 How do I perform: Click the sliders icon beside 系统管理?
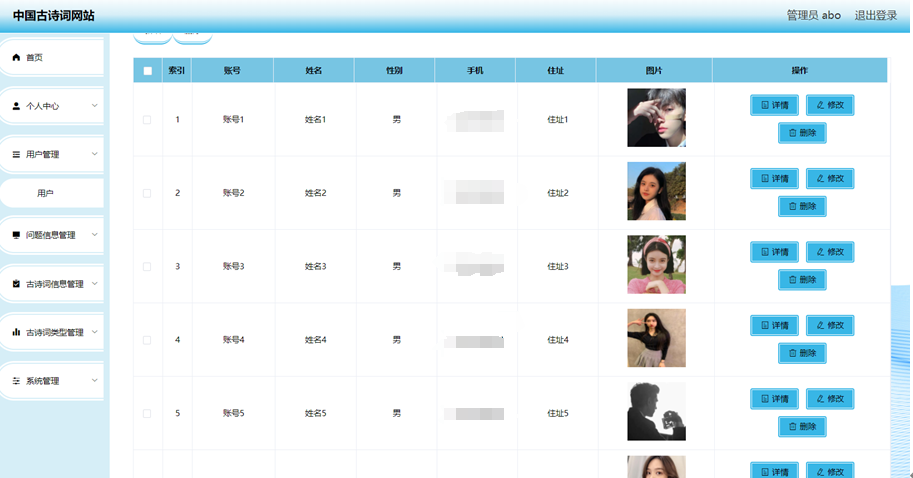click(x=16, y=381)
